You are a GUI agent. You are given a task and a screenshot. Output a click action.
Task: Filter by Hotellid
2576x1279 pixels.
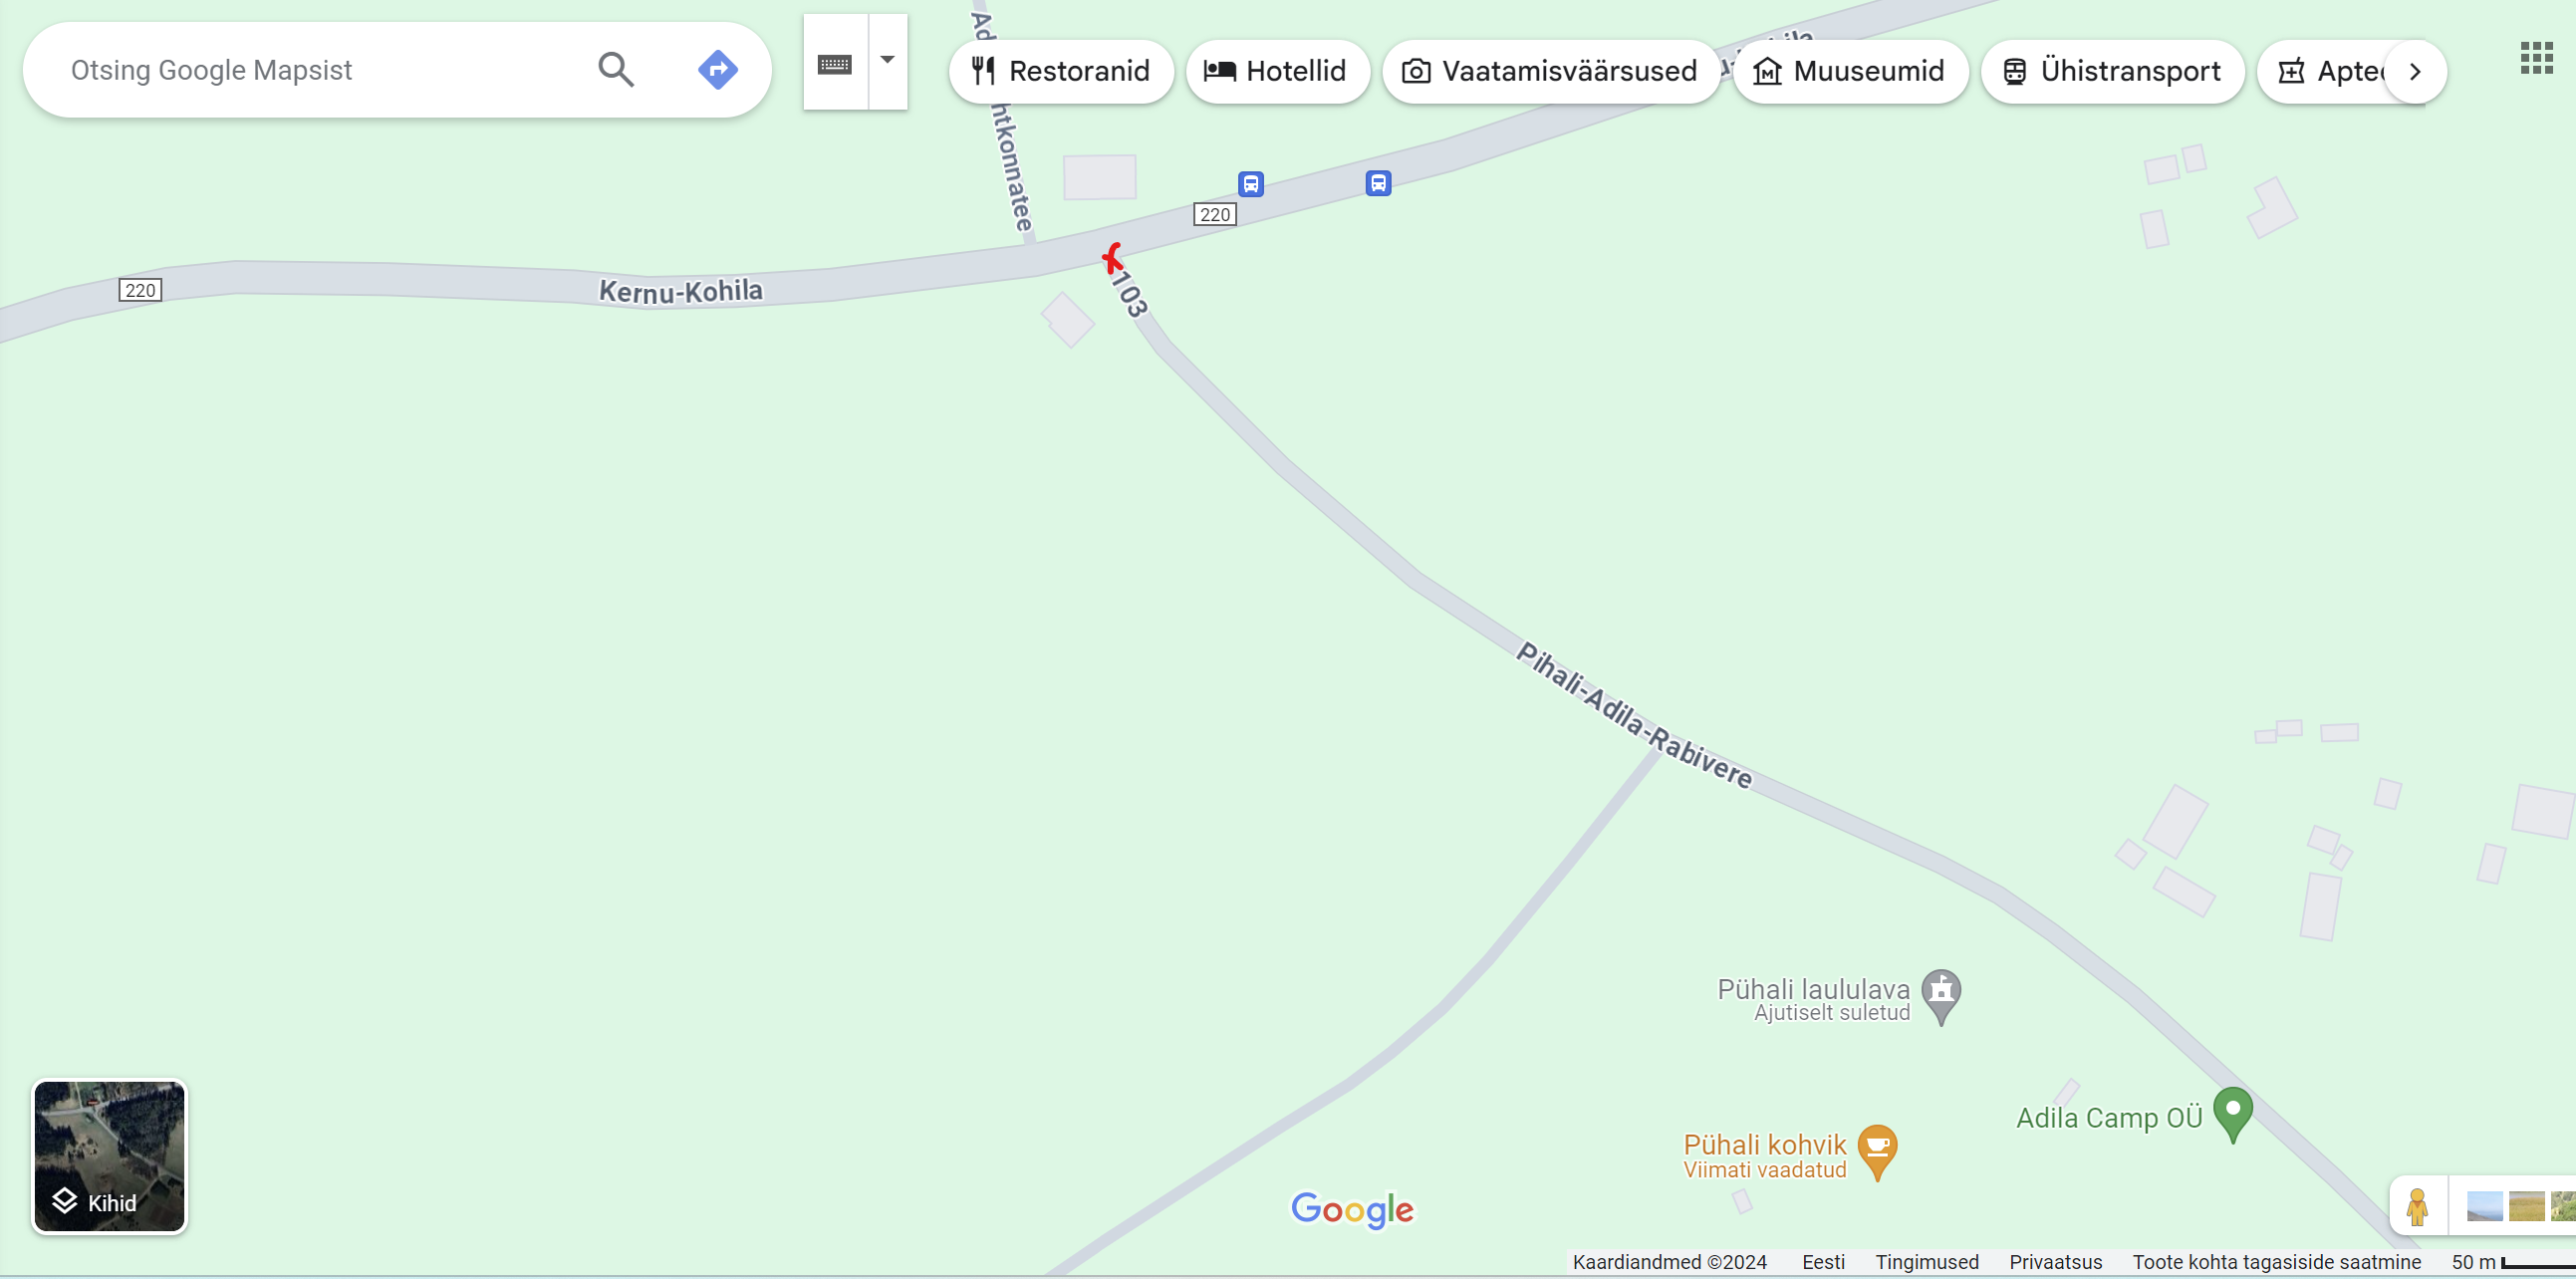[1277, 71]
